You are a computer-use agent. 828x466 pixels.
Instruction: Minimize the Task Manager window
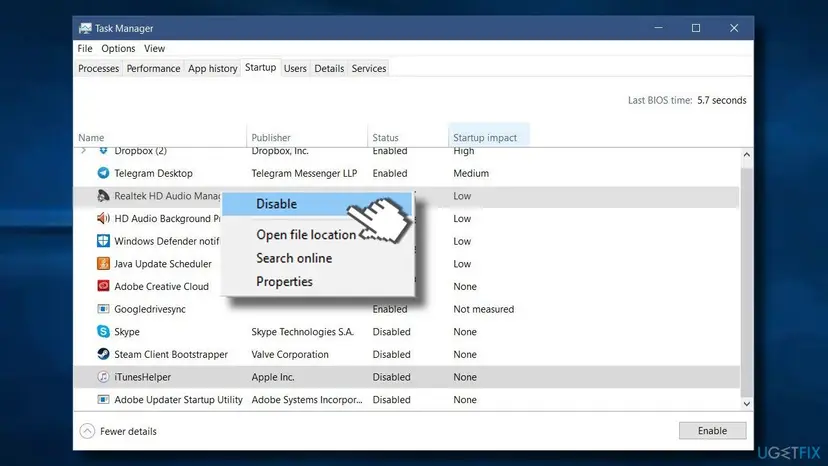(x=658, y=28)
